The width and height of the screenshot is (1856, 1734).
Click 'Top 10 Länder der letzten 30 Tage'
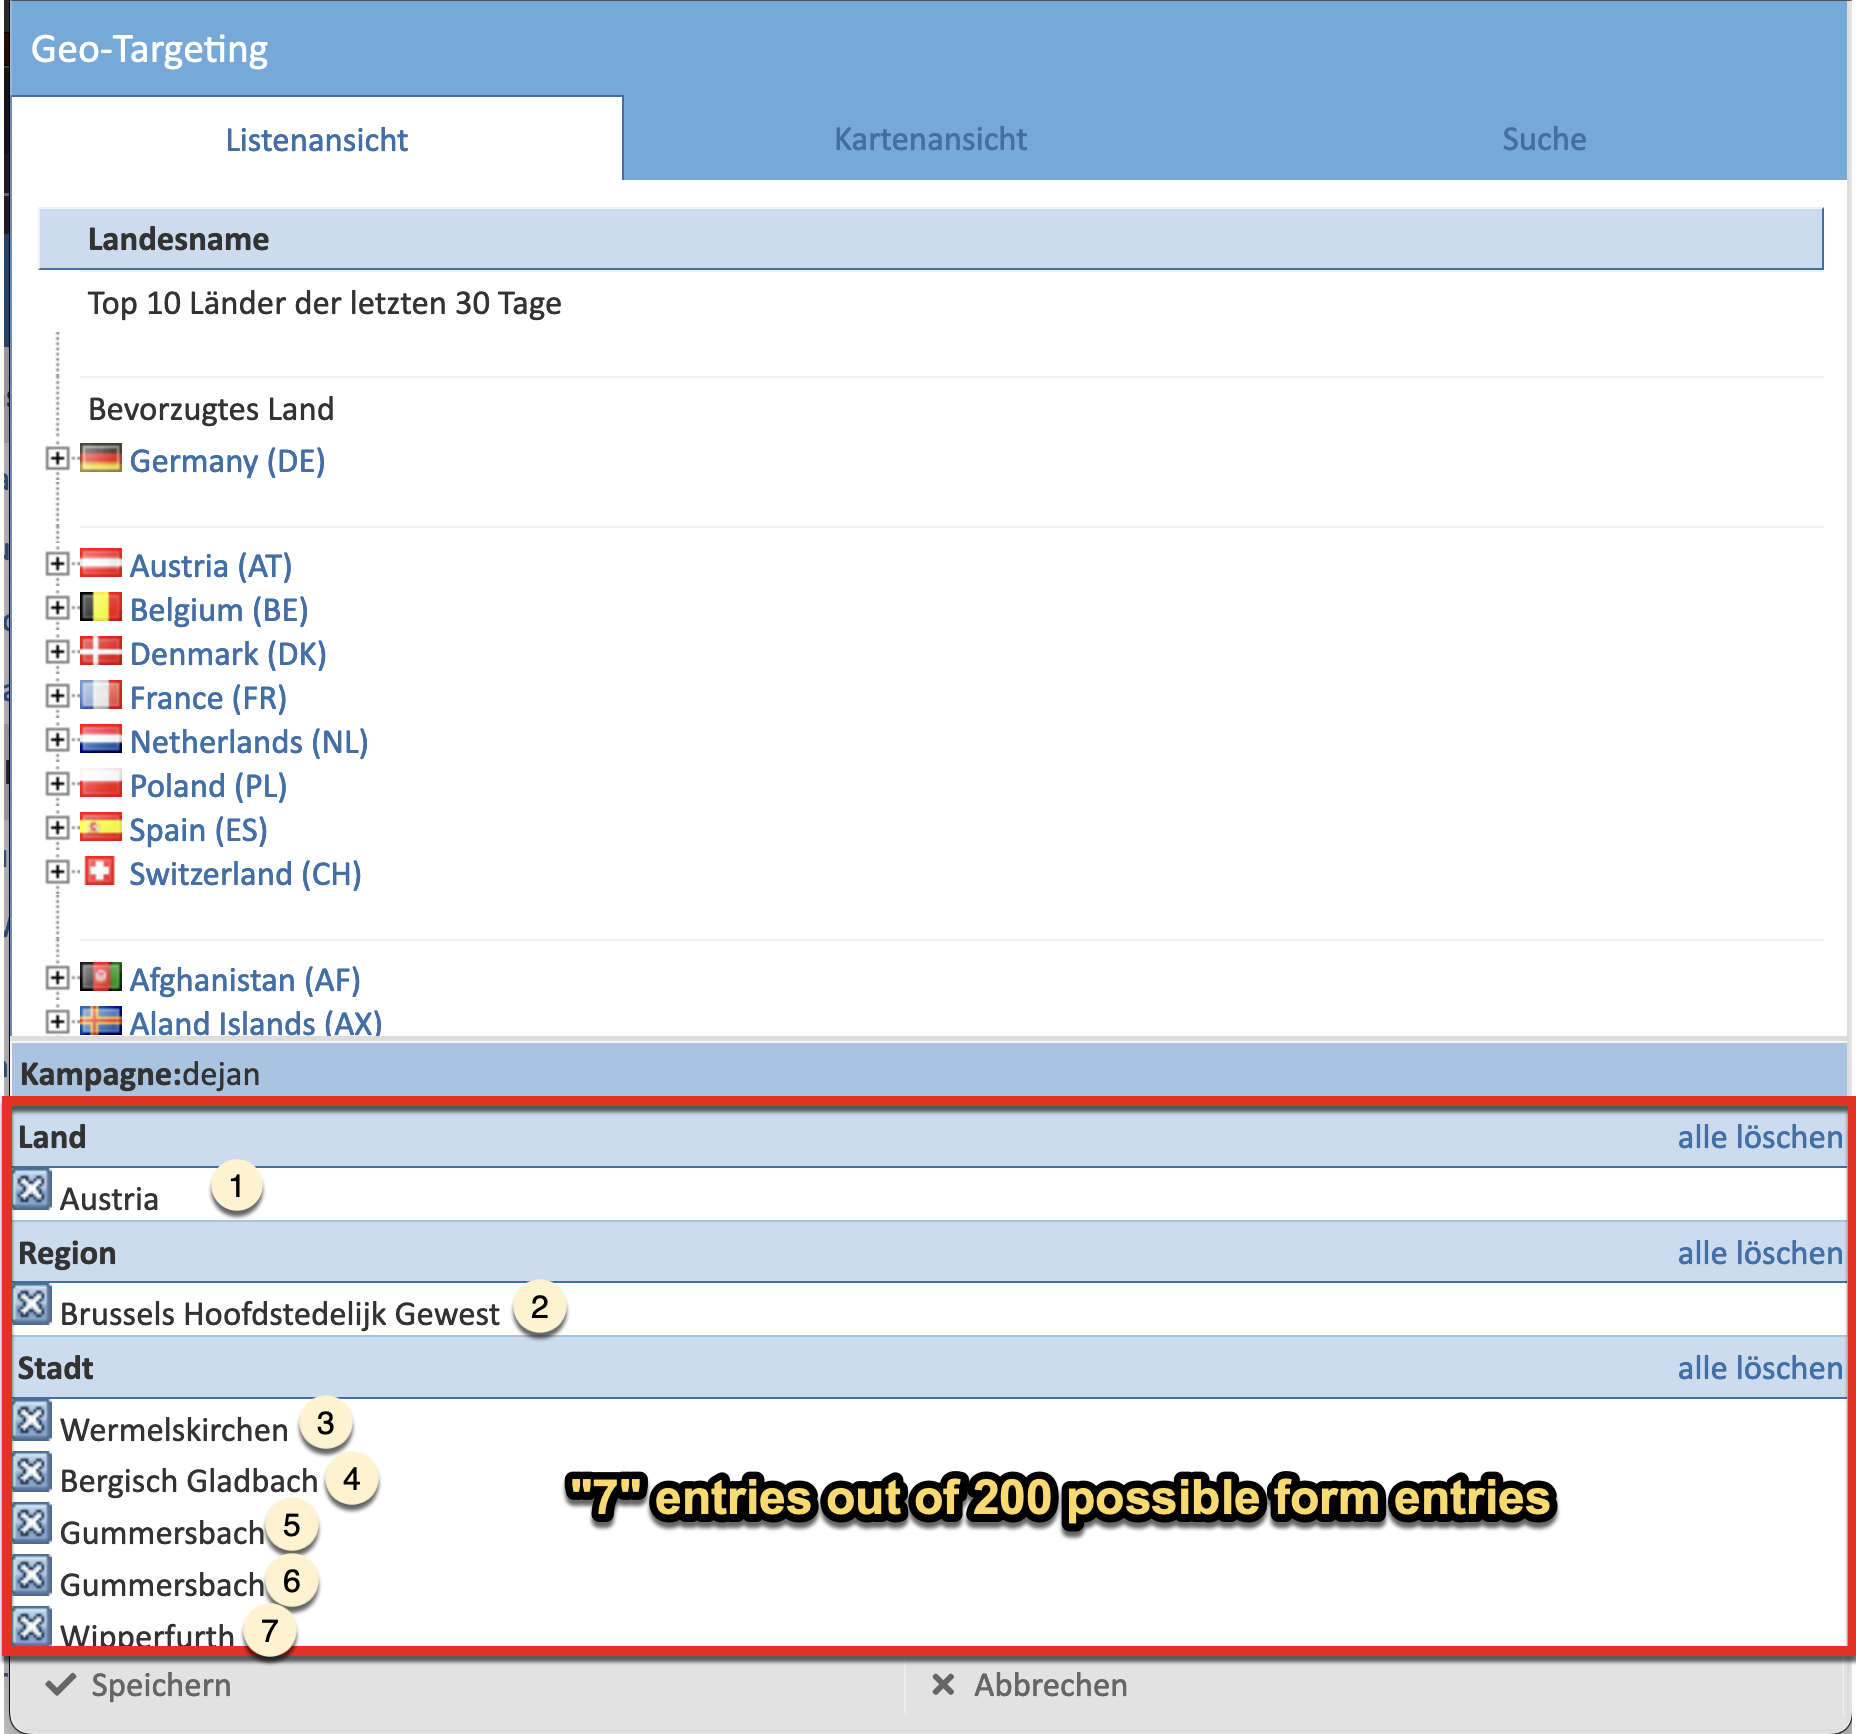[x=325, y=303]
